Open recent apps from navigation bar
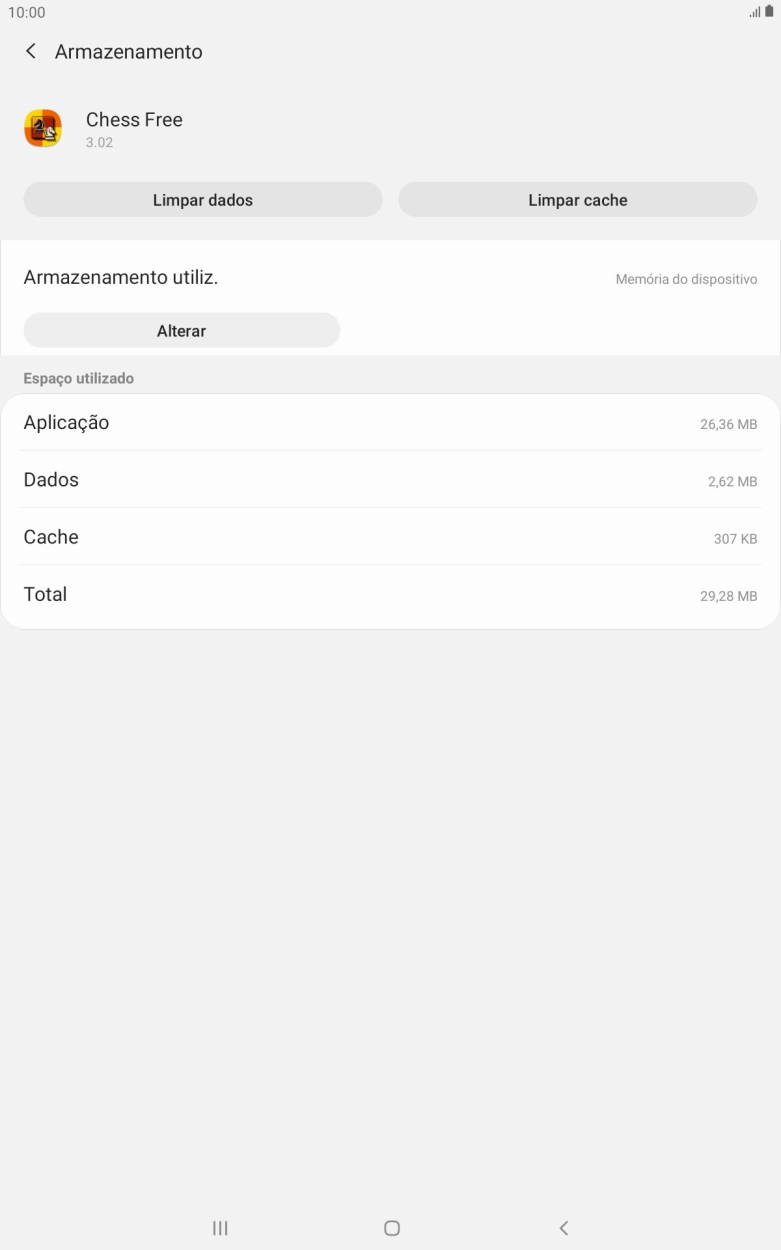Viewport: 781px width, 1250px height. [220, 1228]
